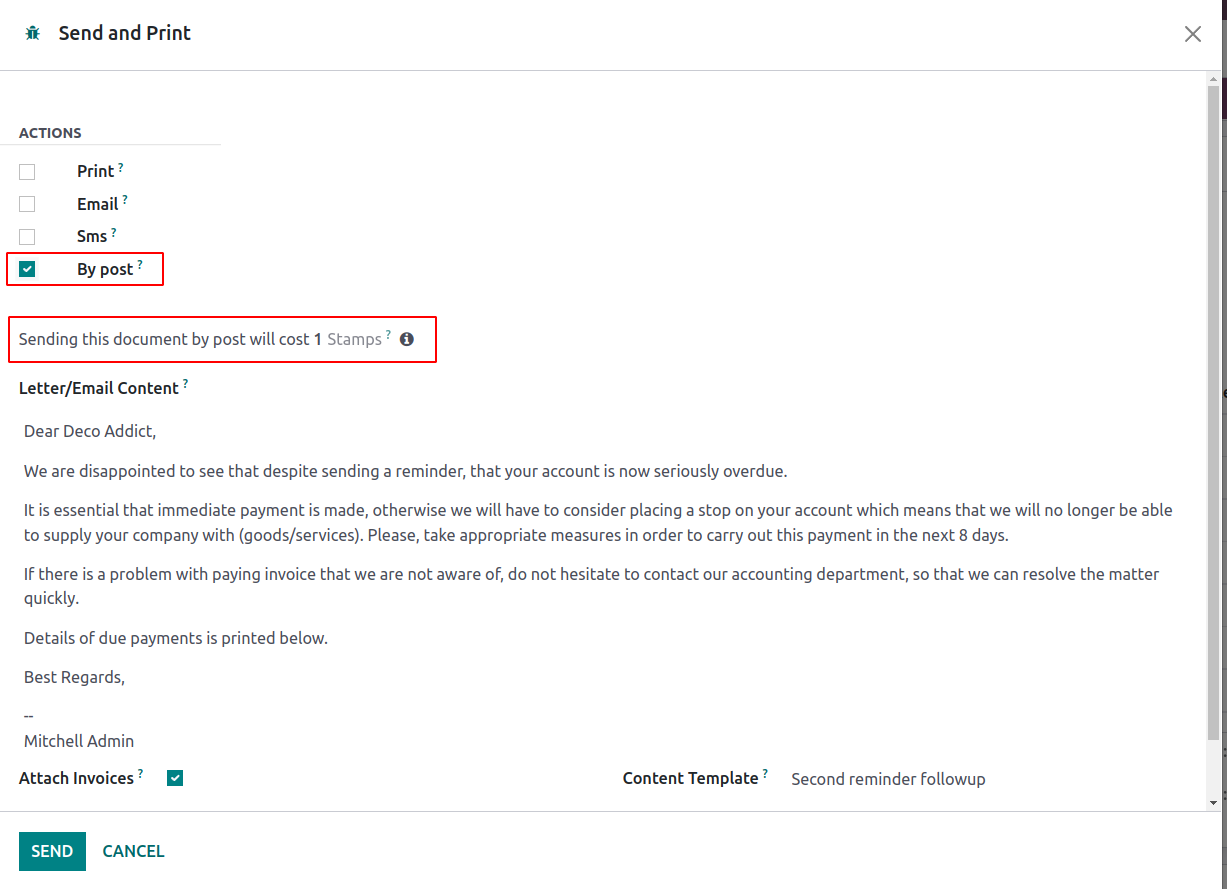The height and width of the screenshot is (889, 1227).
Task: Click help mark beside Letter/Email Content
Action: tap(186, 384)
